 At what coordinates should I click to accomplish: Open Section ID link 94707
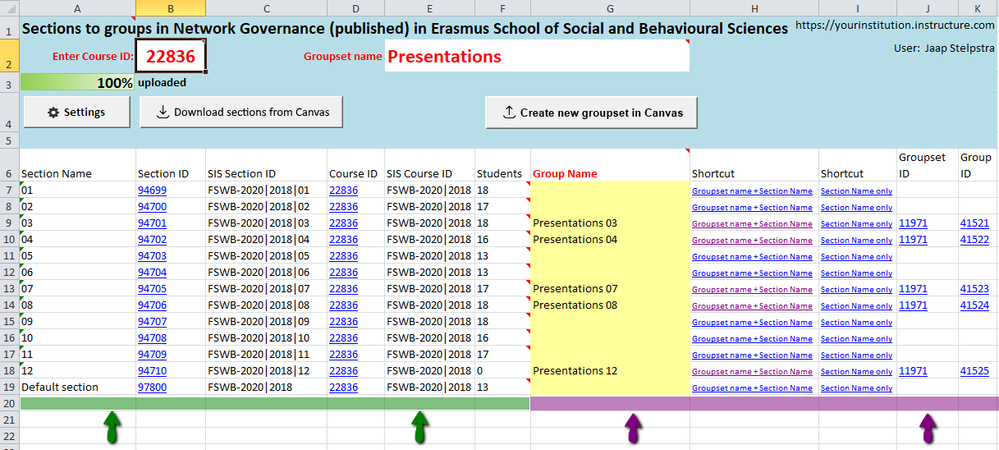click(152, 321)
